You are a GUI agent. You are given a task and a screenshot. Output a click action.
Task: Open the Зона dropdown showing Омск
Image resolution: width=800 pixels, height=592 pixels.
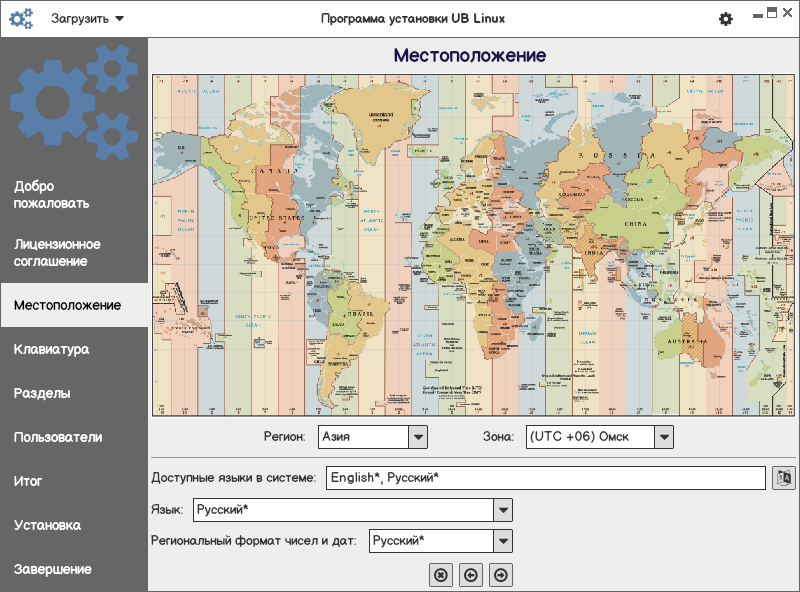663,437
